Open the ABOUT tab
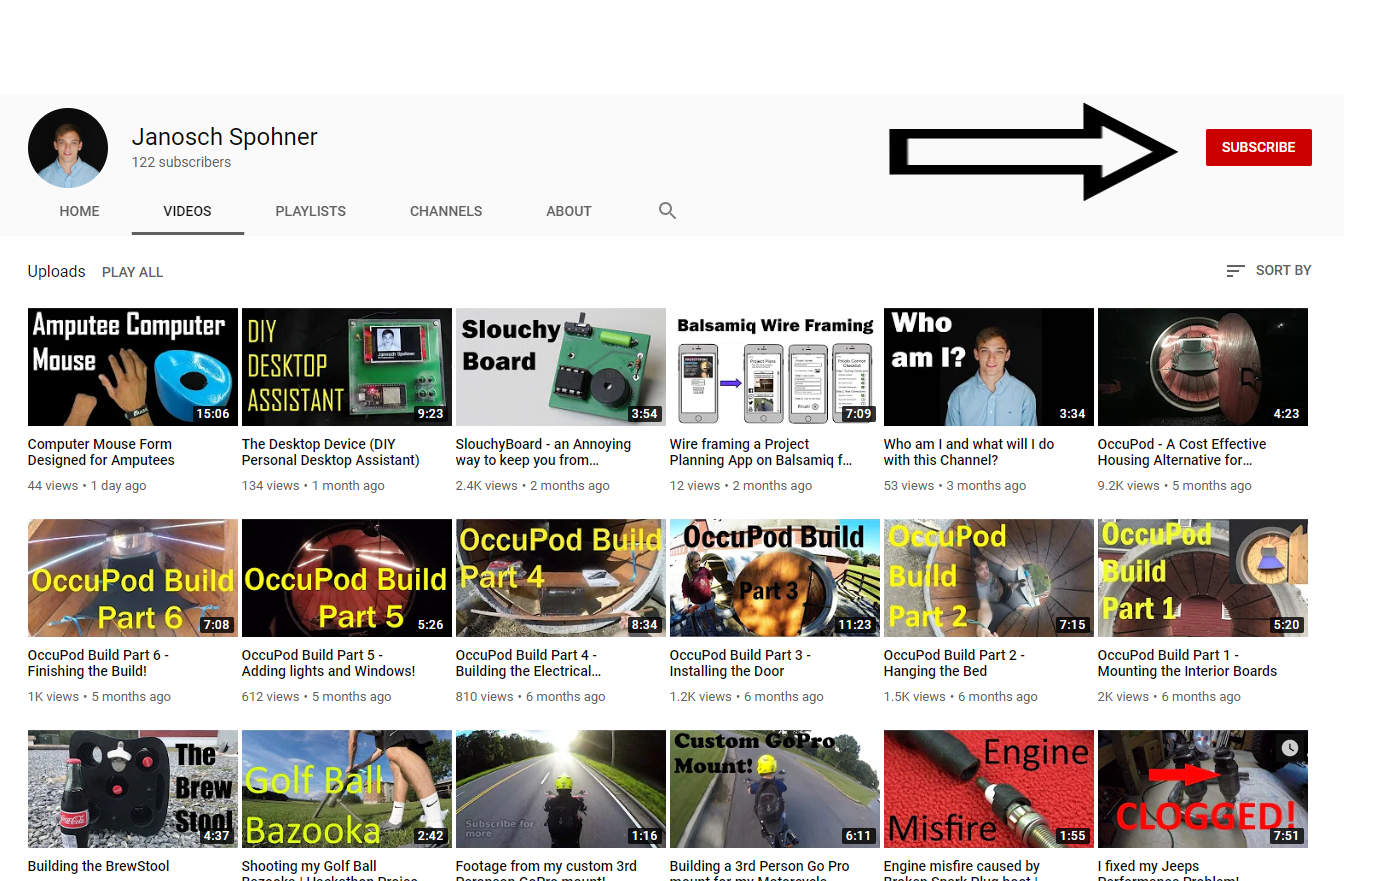 click(x=569, y=211)
